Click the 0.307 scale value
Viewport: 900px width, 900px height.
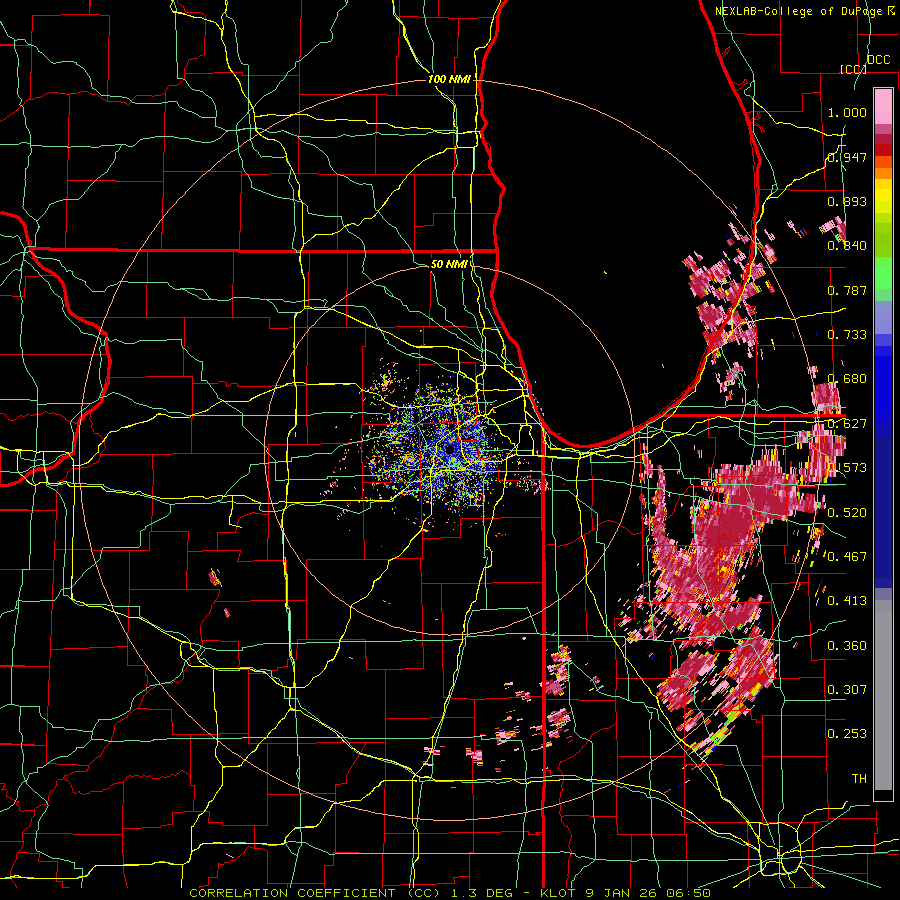[847, 689]
